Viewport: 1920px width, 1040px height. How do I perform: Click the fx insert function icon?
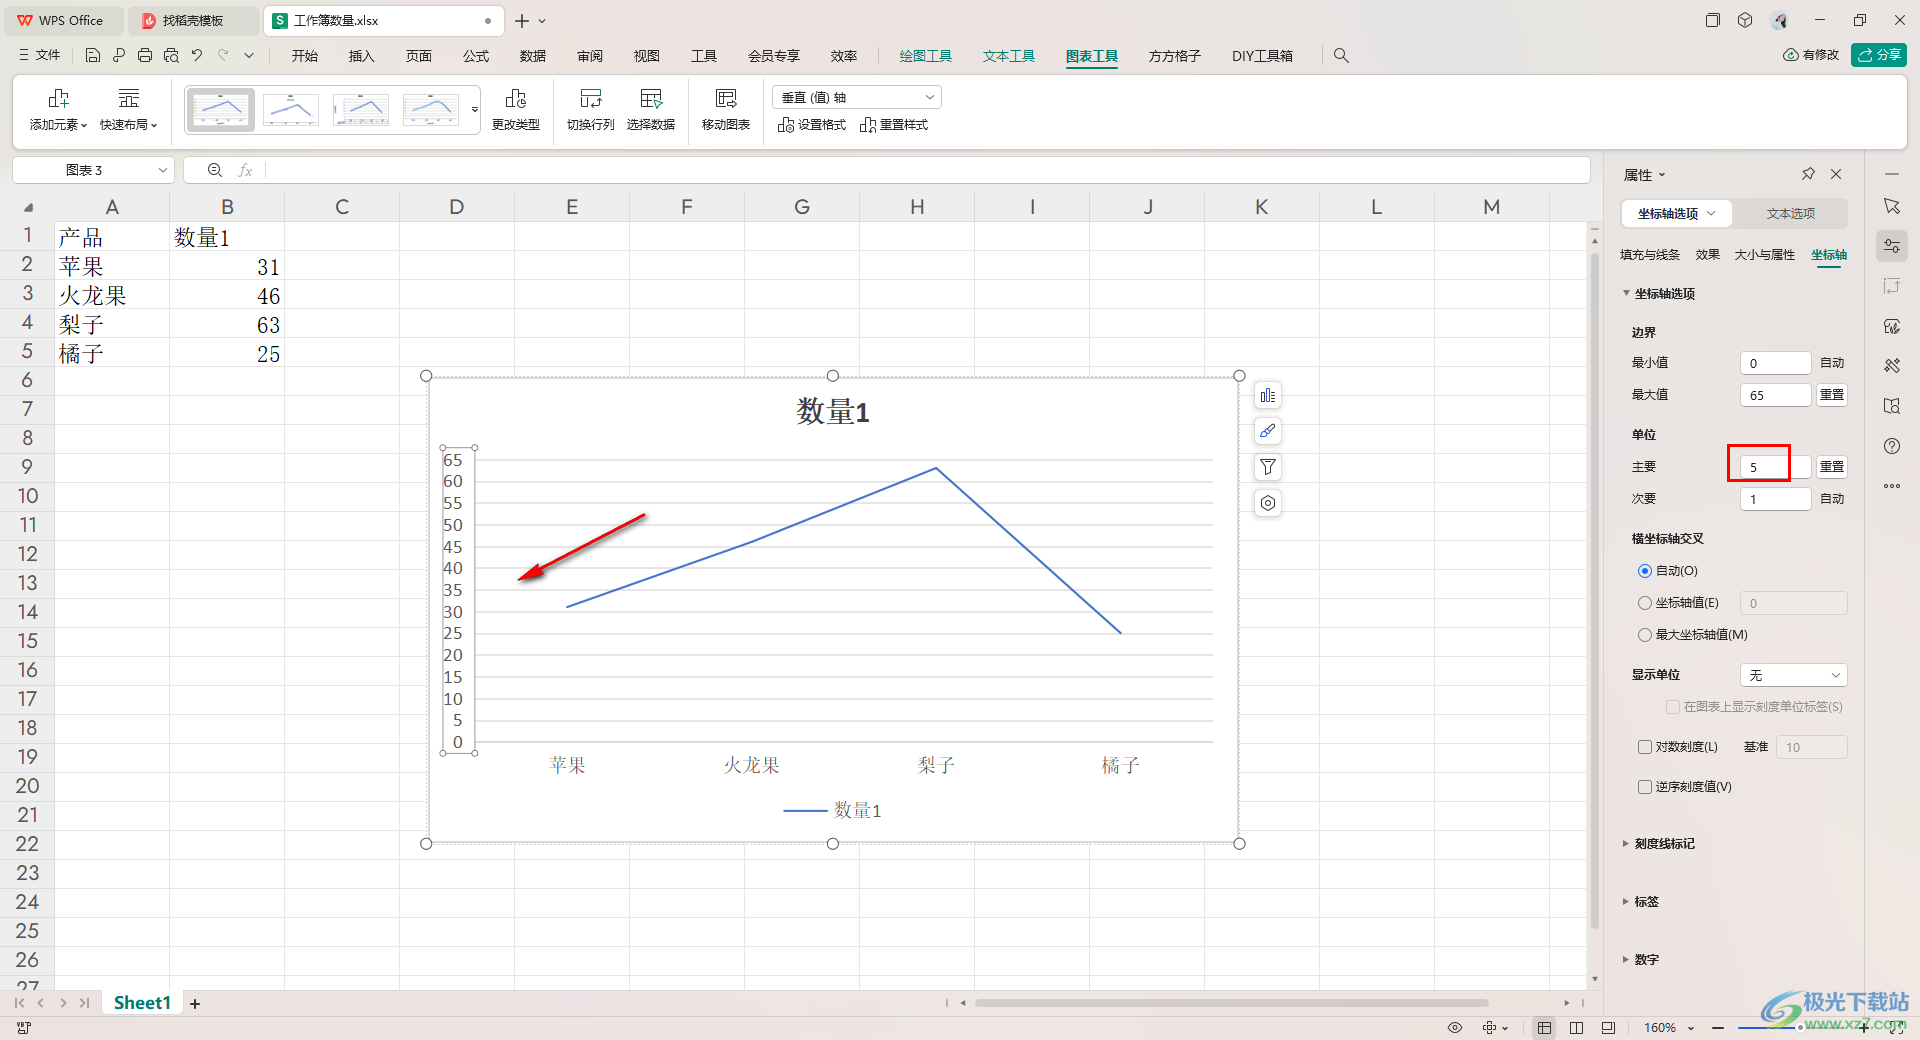(245, 170)
